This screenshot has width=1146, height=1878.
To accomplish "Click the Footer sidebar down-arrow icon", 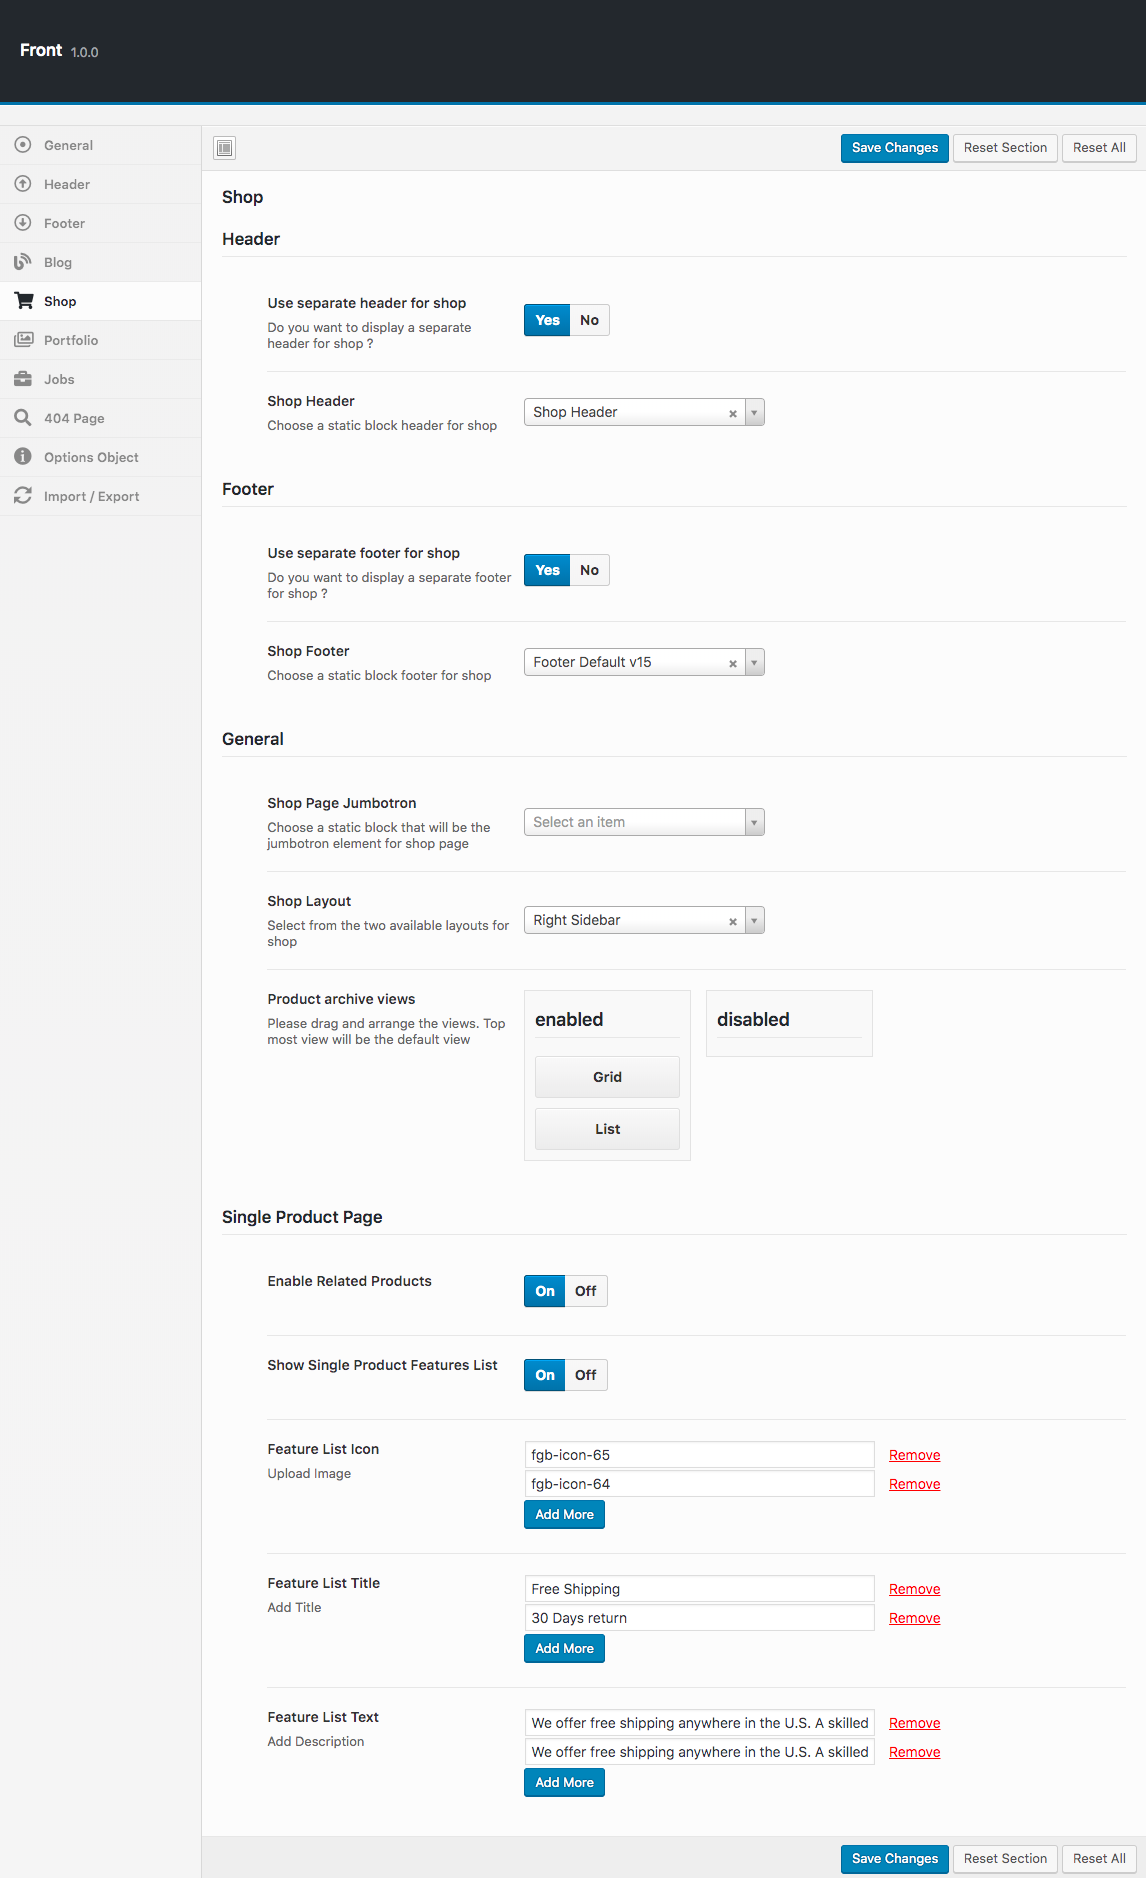I will (x=23, y=223).
